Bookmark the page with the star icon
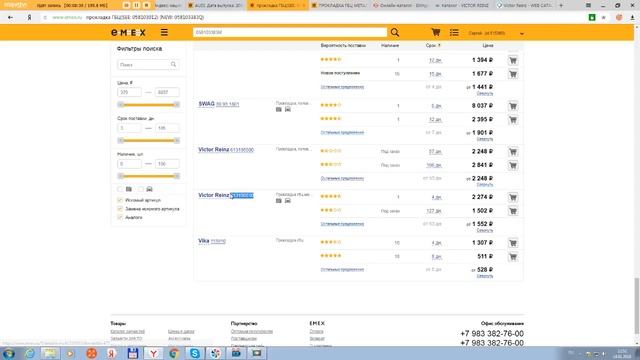This screenshot has height=360, width=640. click(604, 18)
